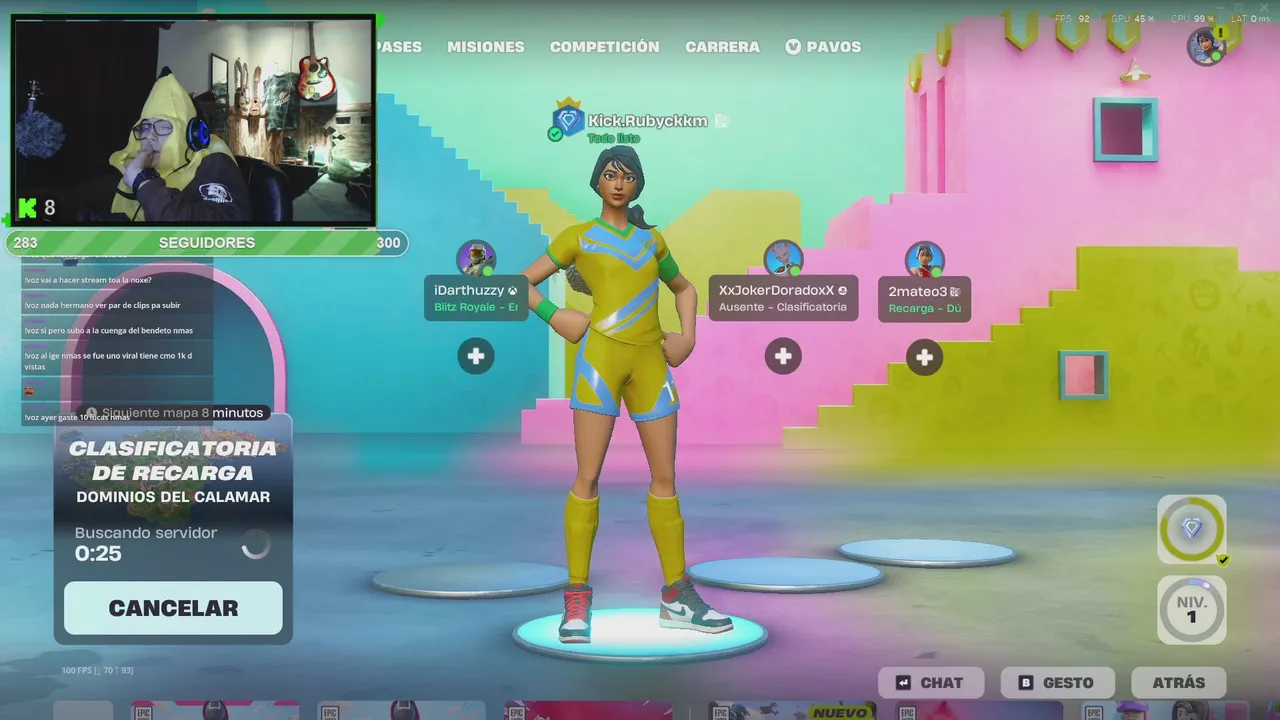The width and height of the screenshot is (1280, 720).
Task: Open the iDarthuzzy Blitz Royale player card
Action: click(x=476, y=298)
